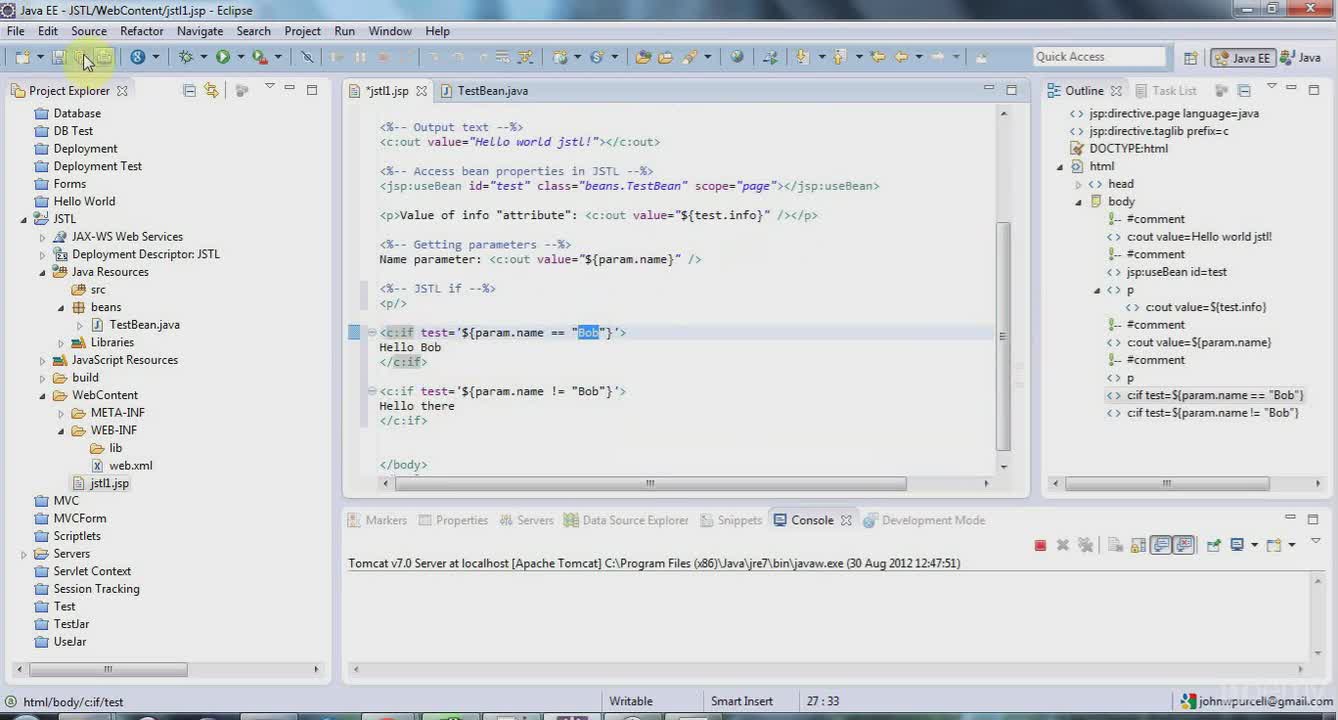This screenshot has height=720, width=1338.
Task: Expand the Servers project node
Action: point(24,554)
